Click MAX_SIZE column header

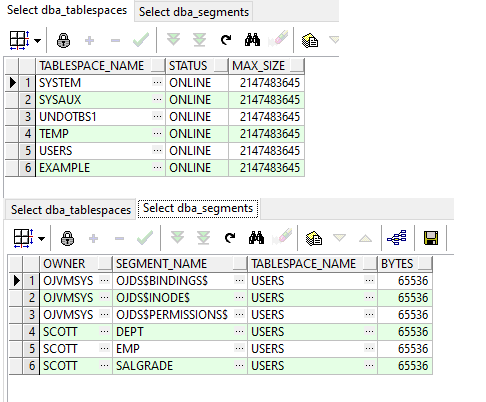click(266, 66)
